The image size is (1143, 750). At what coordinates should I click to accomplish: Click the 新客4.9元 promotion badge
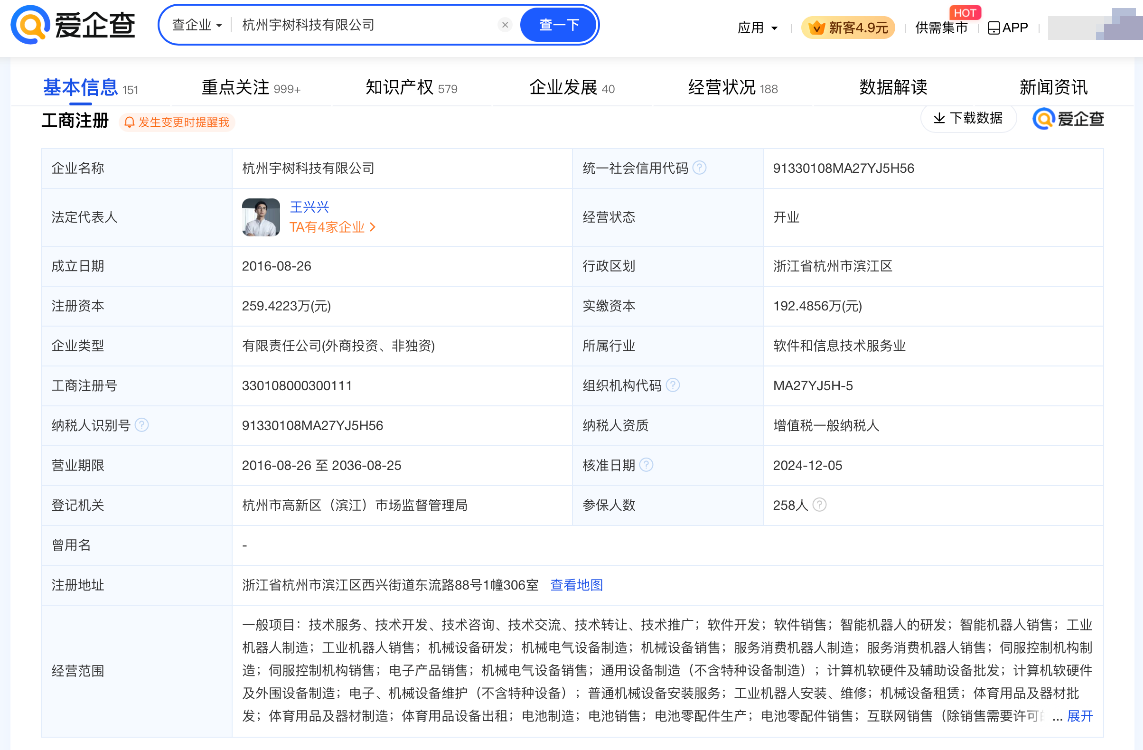[x=848, y=28]
